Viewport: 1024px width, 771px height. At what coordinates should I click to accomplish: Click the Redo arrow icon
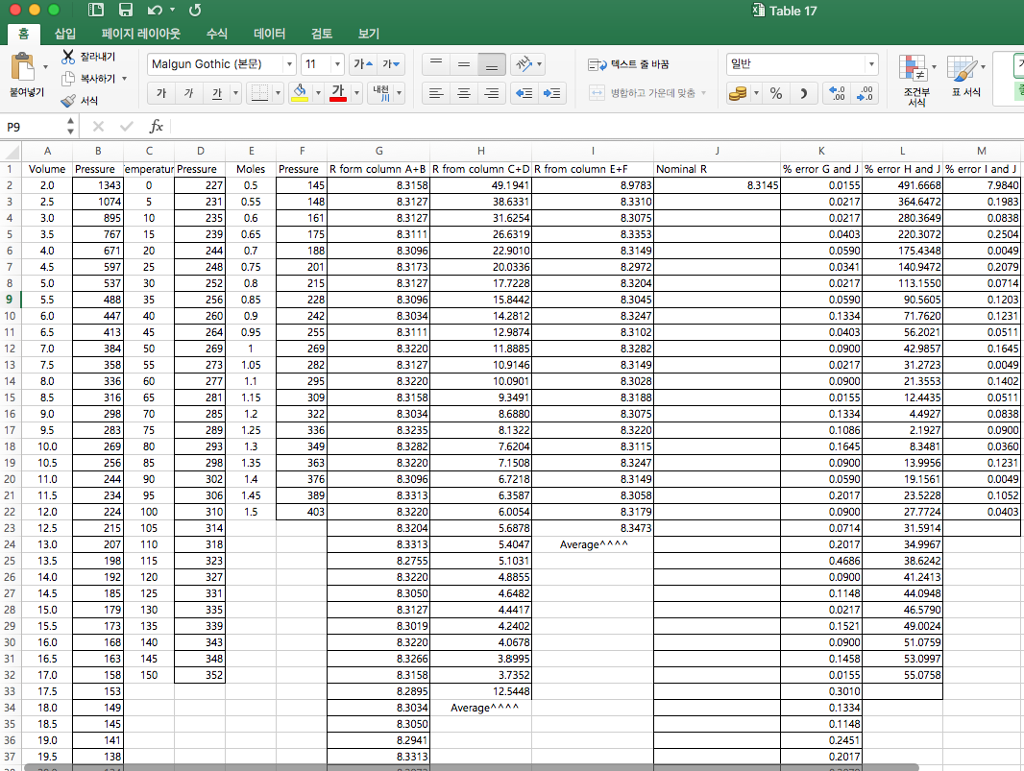195,10
